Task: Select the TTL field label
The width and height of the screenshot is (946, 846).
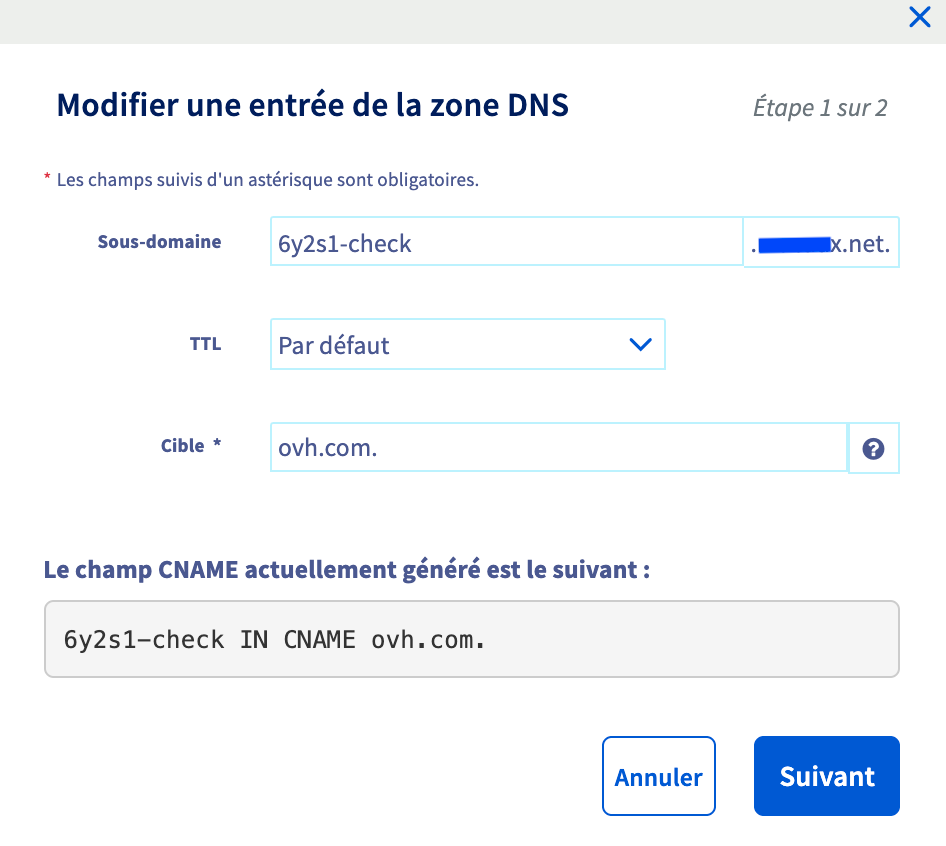Action: pos(205,344)
